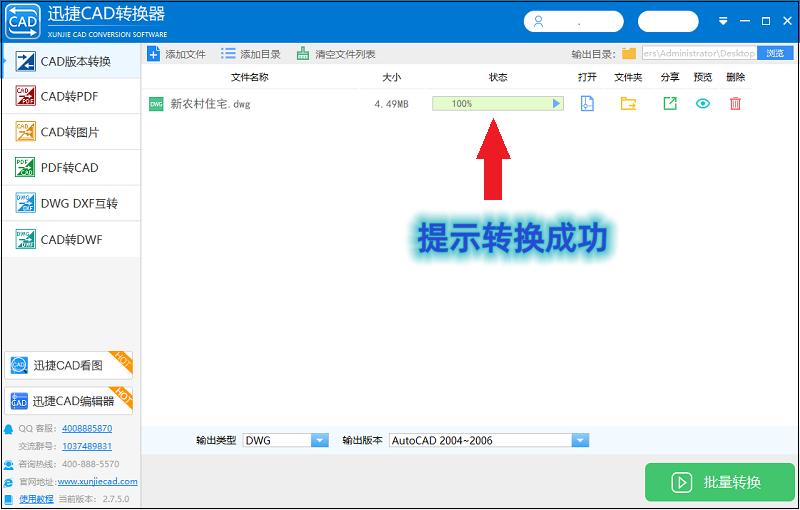Click the 状态 column header
This screenshot has height=510, width=800.
498,77
